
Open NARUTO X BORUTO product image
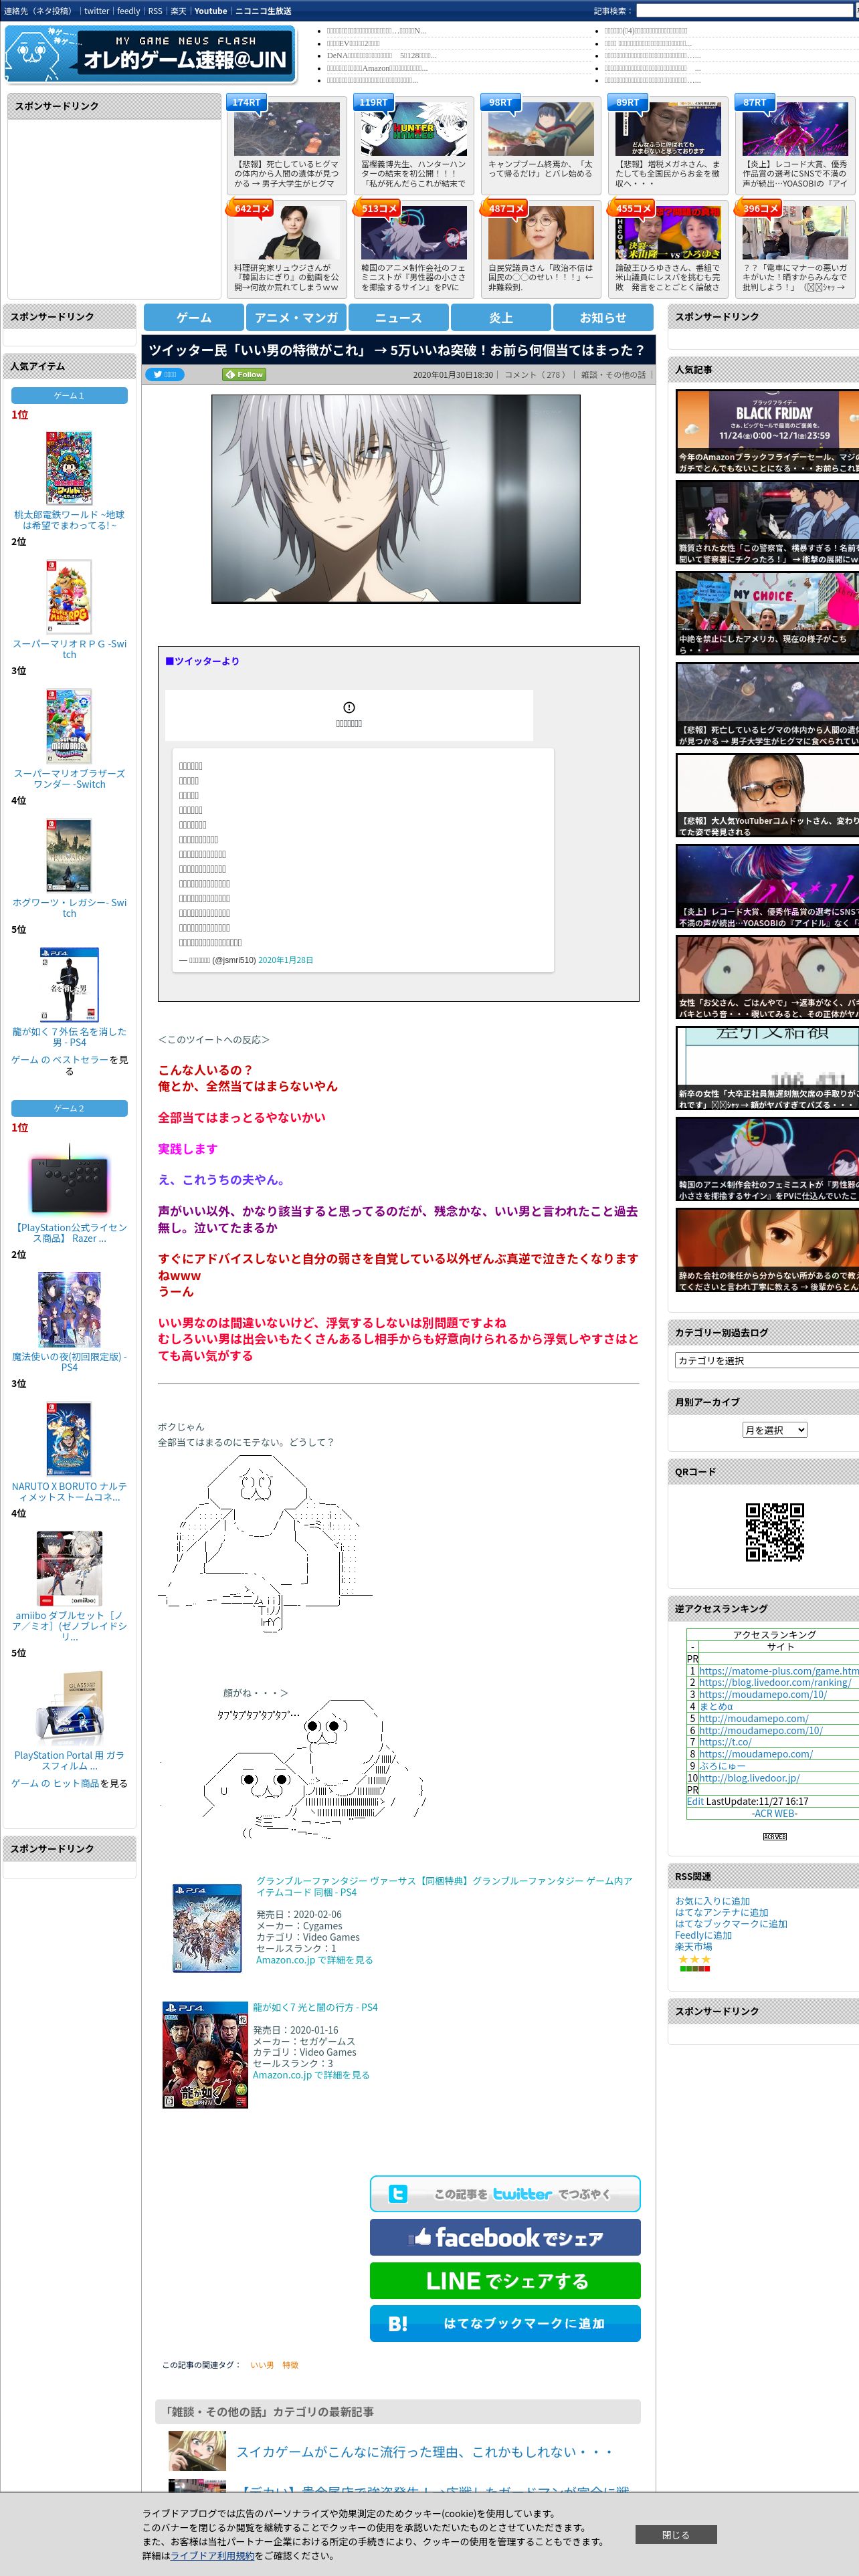tap(69, 1438)
